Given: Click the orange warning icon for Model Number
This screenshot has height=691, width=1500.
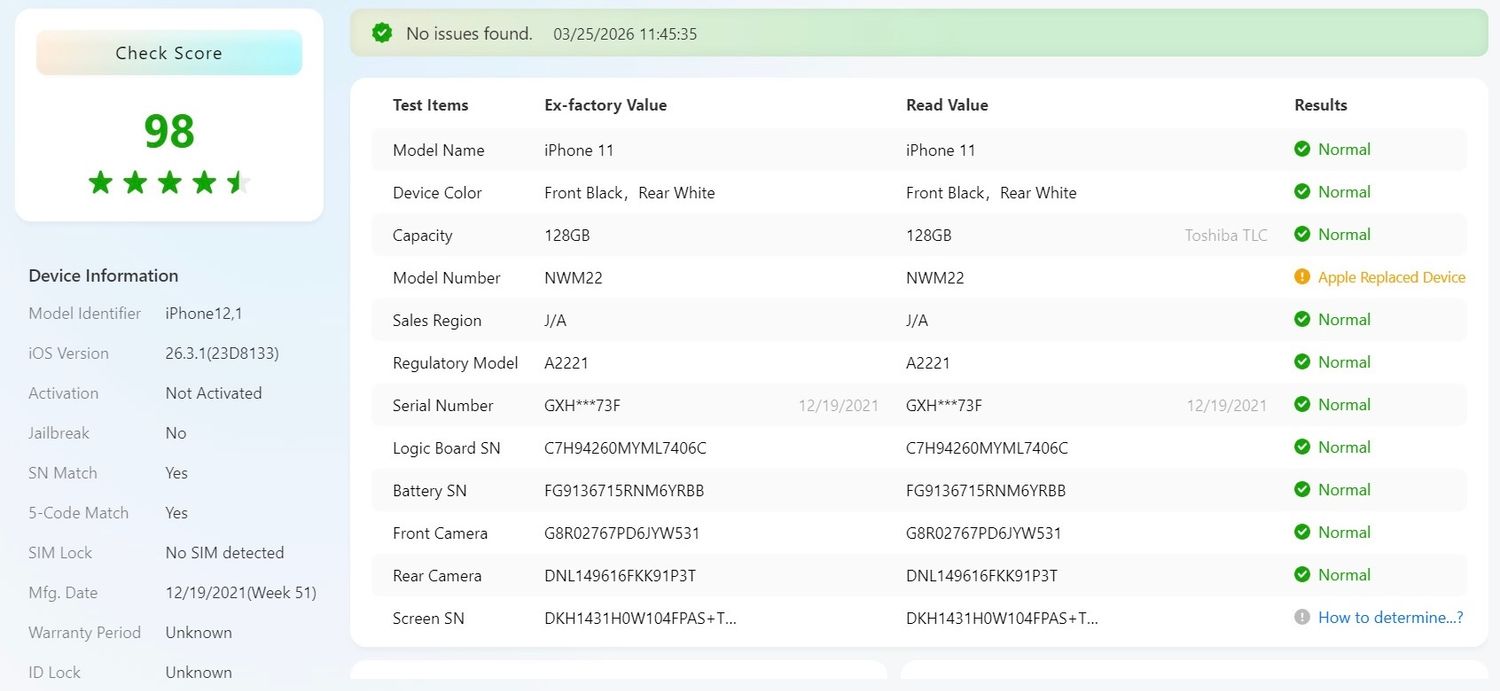Looking at the screenshot, I should tap(1302, 277).
